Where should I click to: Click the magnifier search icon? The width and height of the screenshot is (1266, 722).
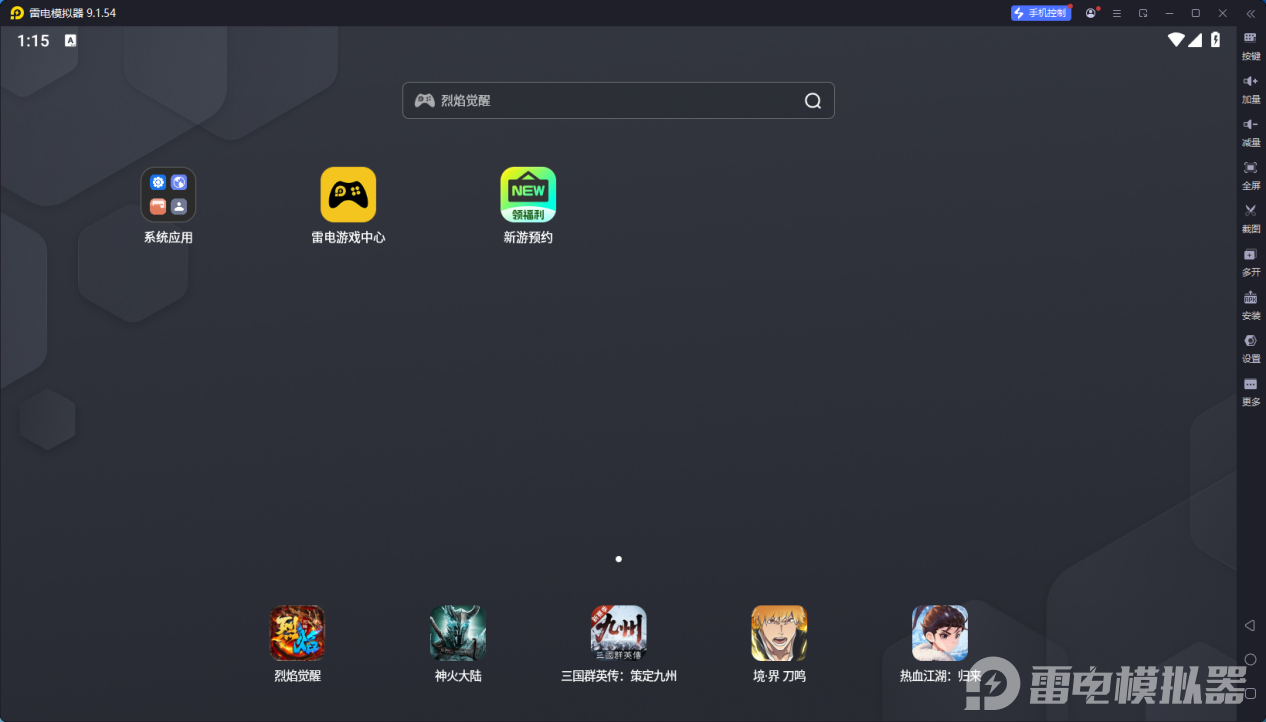[x=813, y=100]
